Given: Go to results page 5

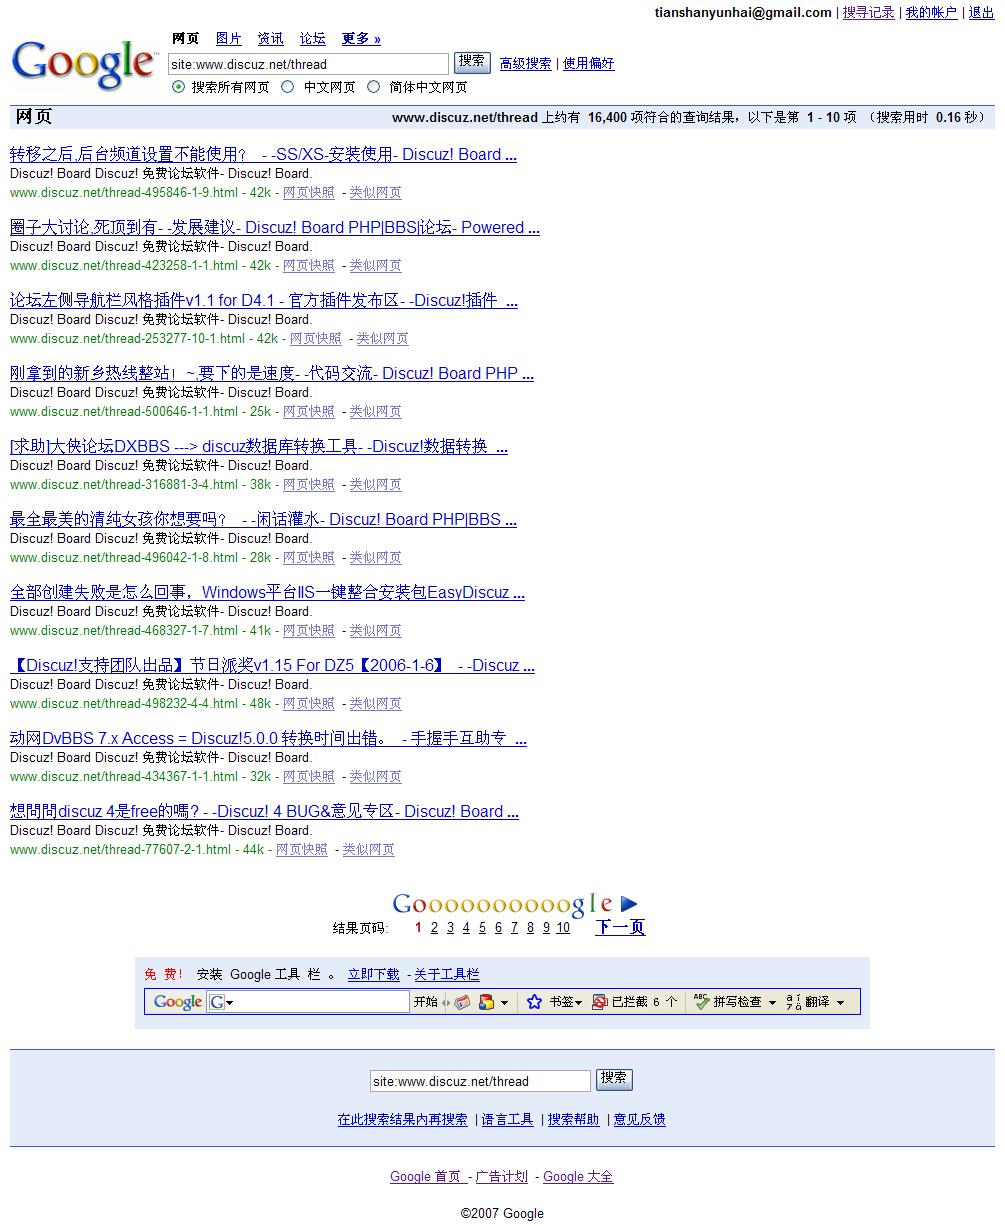Looking at the screenshot, I should (482, 928).
